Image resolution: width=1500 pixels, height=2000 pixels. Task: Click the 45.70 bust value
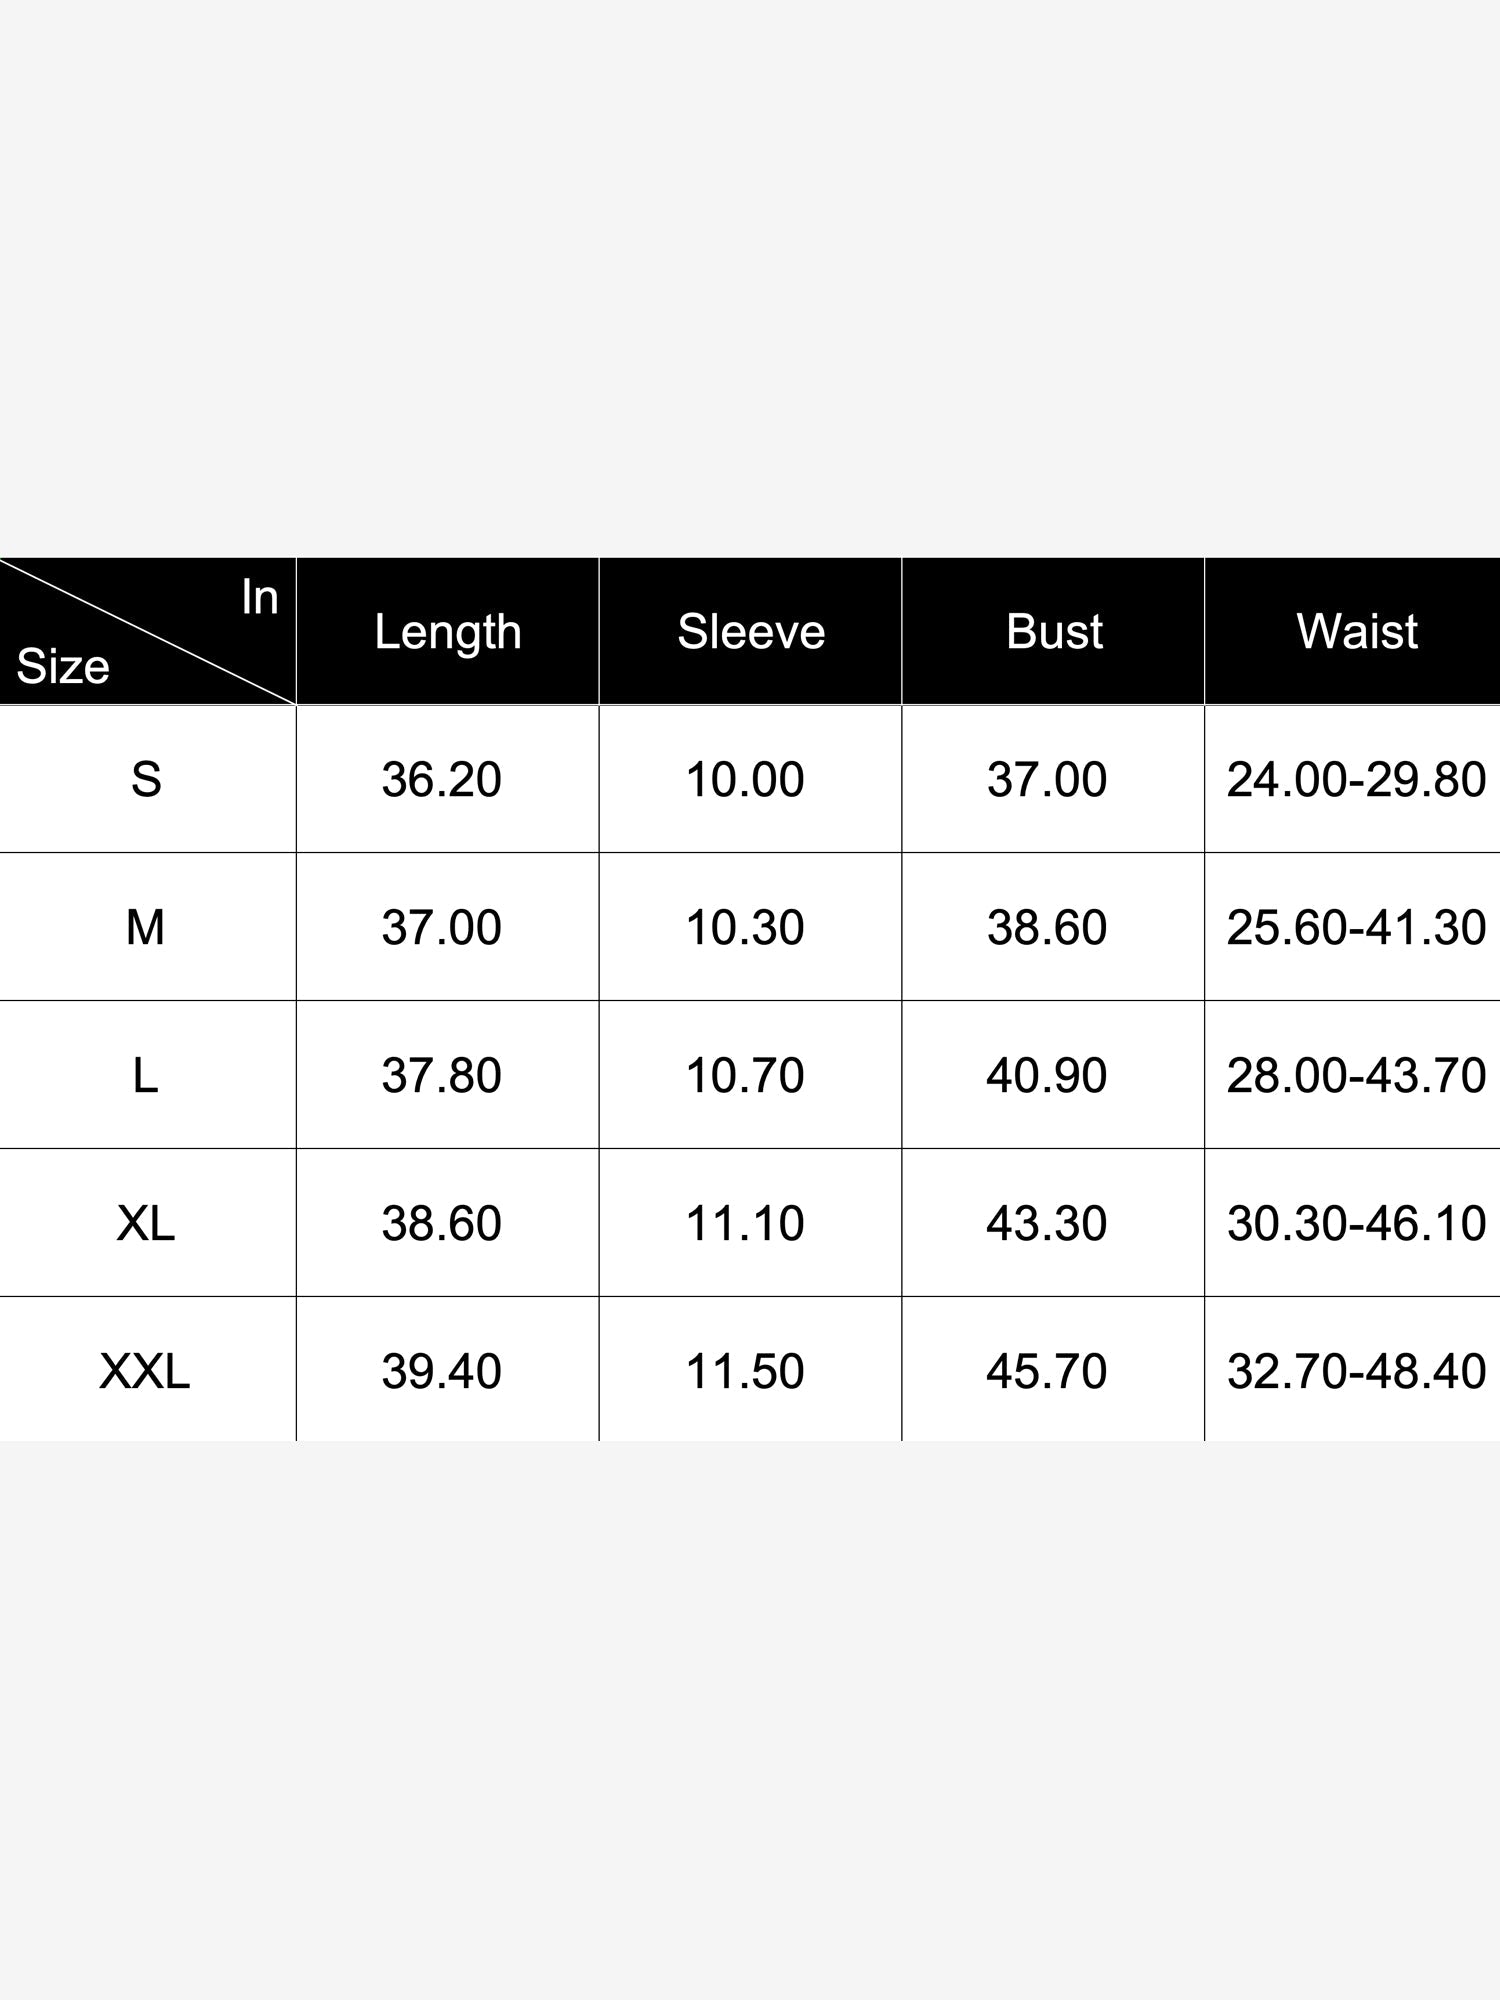click(x=1047, y=1371)
